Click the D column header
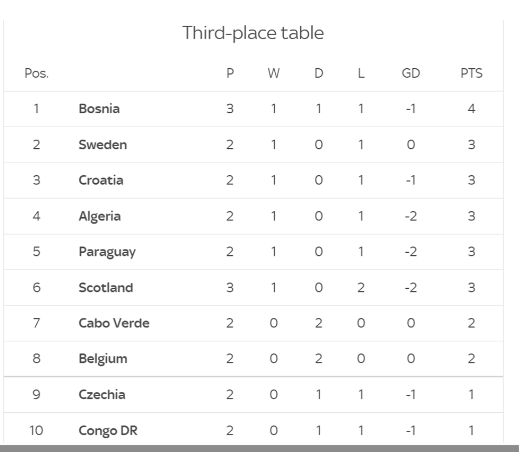The width and height of the screenshot is (525, 461). coord(319,73)
